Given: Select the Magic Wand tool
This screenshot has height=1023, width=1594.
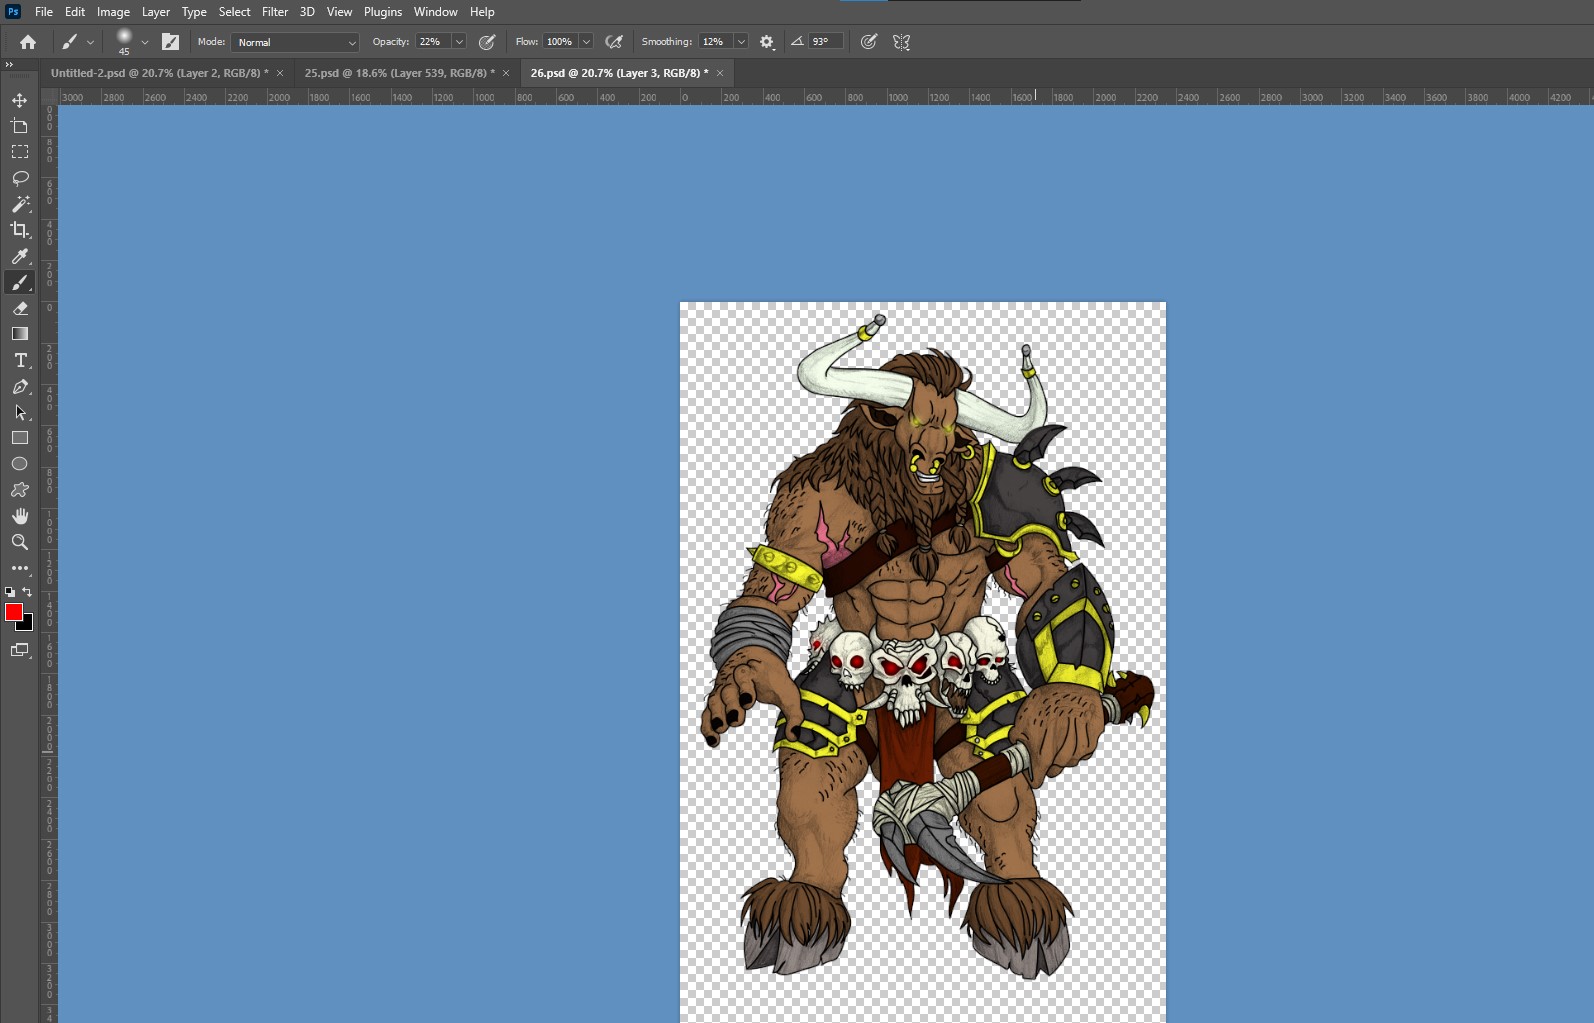Looking at the screenshot, I should (20, 204).
